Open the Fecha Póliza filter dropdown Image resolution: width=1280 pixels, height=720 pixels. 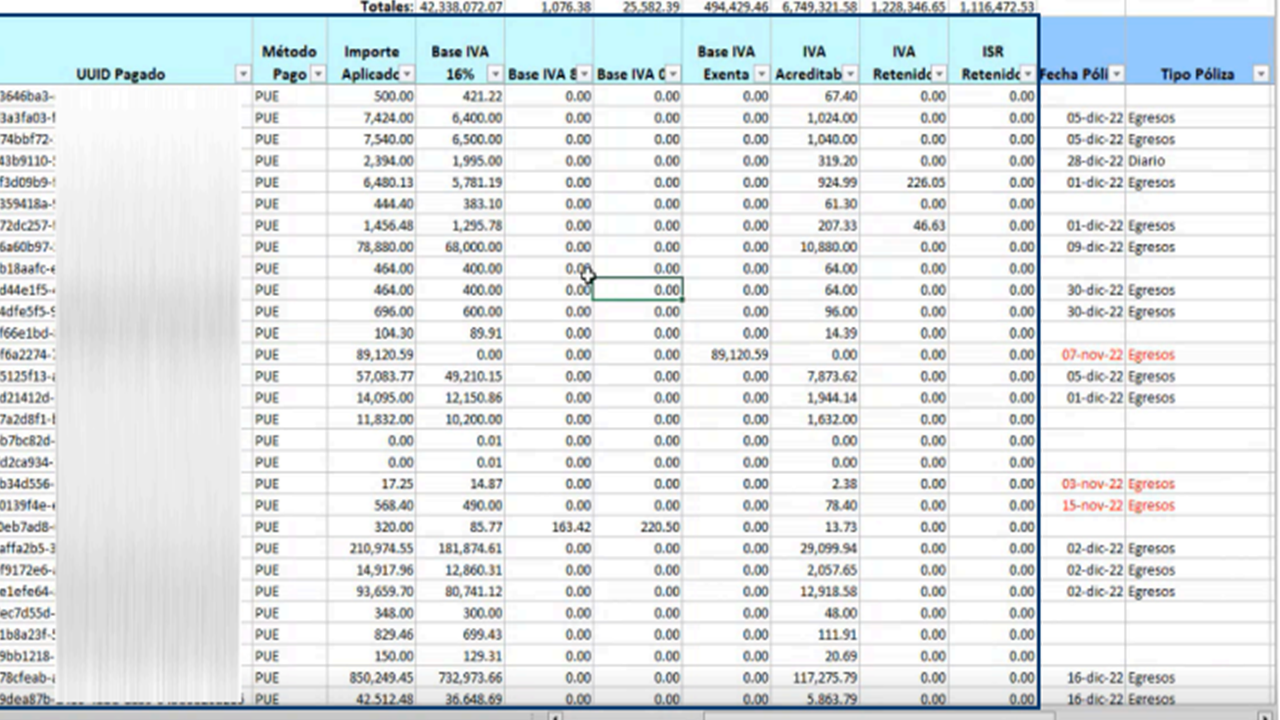1116,74
